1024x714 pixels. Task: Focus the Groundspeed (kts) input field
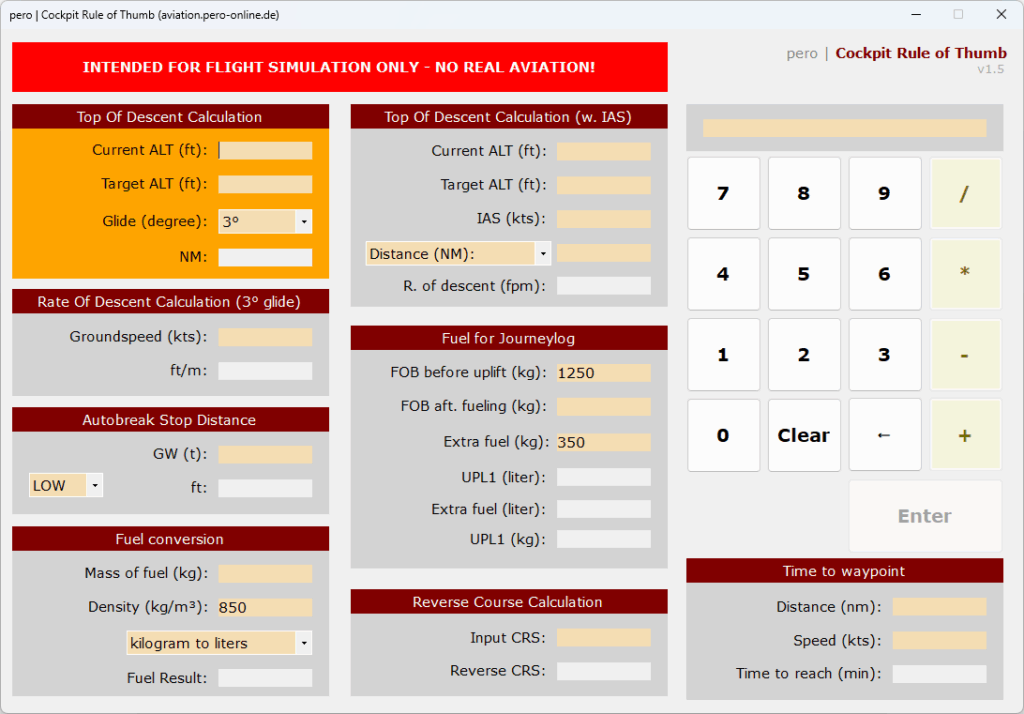tap(265, 338)
